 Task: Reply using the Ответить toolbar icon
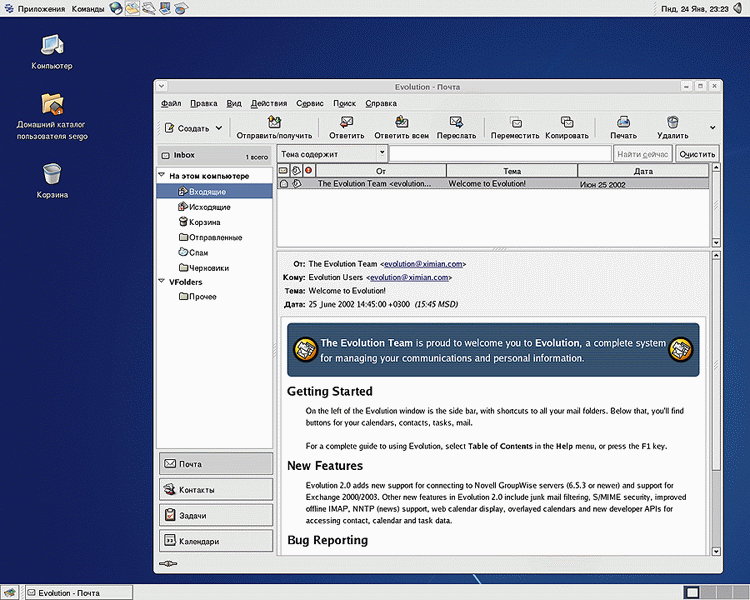tap(346, 122)
